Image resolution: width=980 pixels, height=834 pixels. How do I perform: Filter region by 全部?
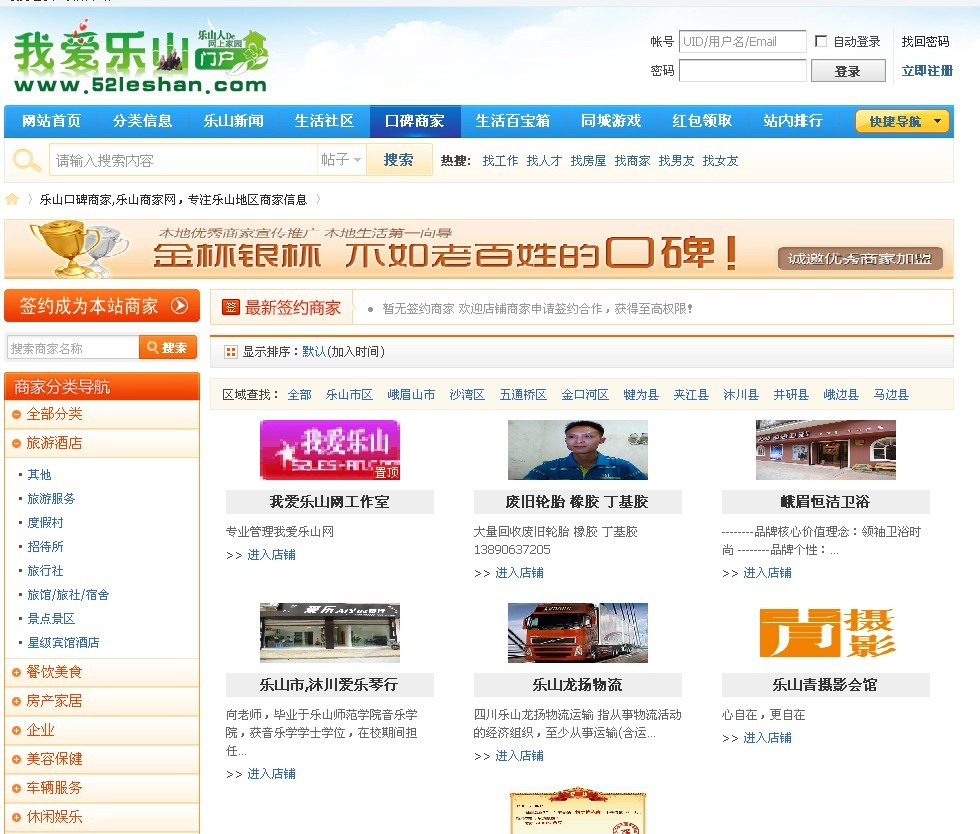[299, 394]
